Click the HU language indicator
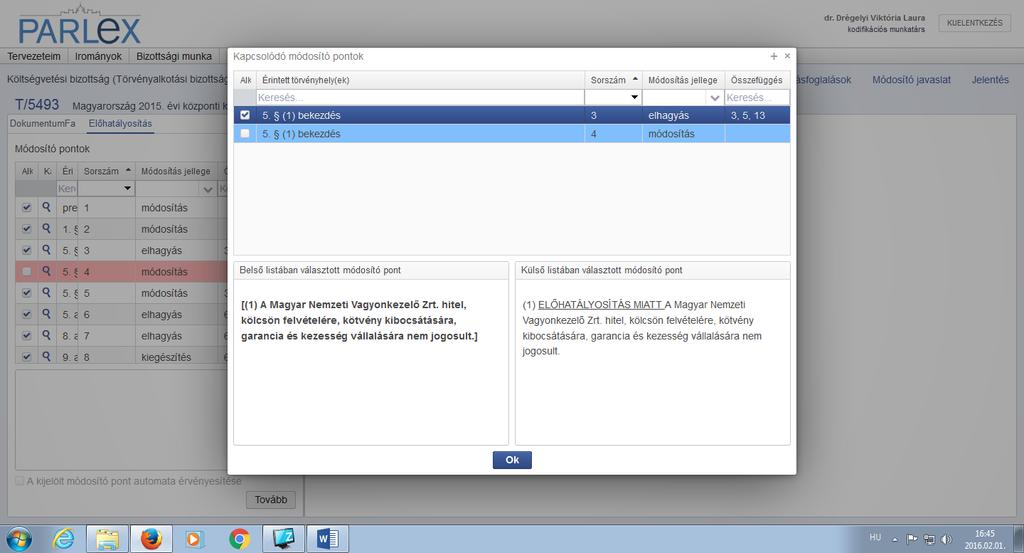Viewport: 1024px width, 553px height. click(875, 537)
